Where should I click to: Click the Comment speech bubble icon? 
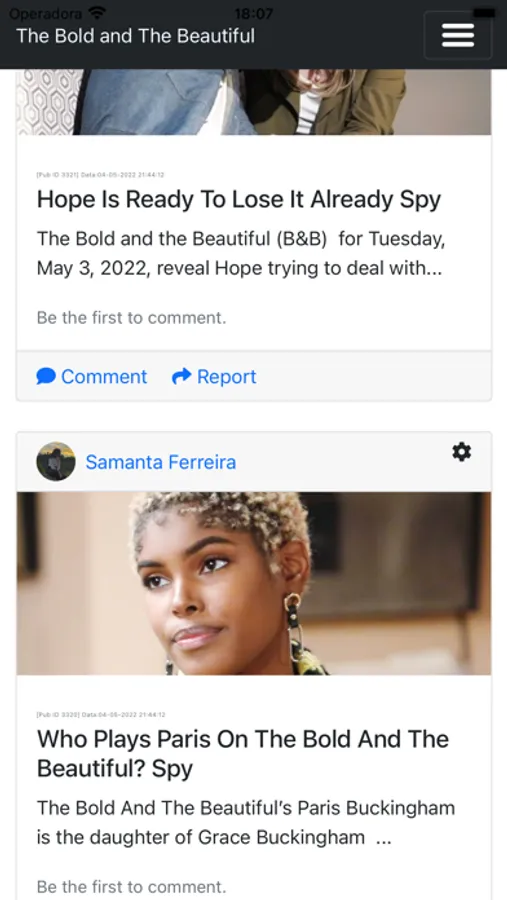click(x=46, y=377)
